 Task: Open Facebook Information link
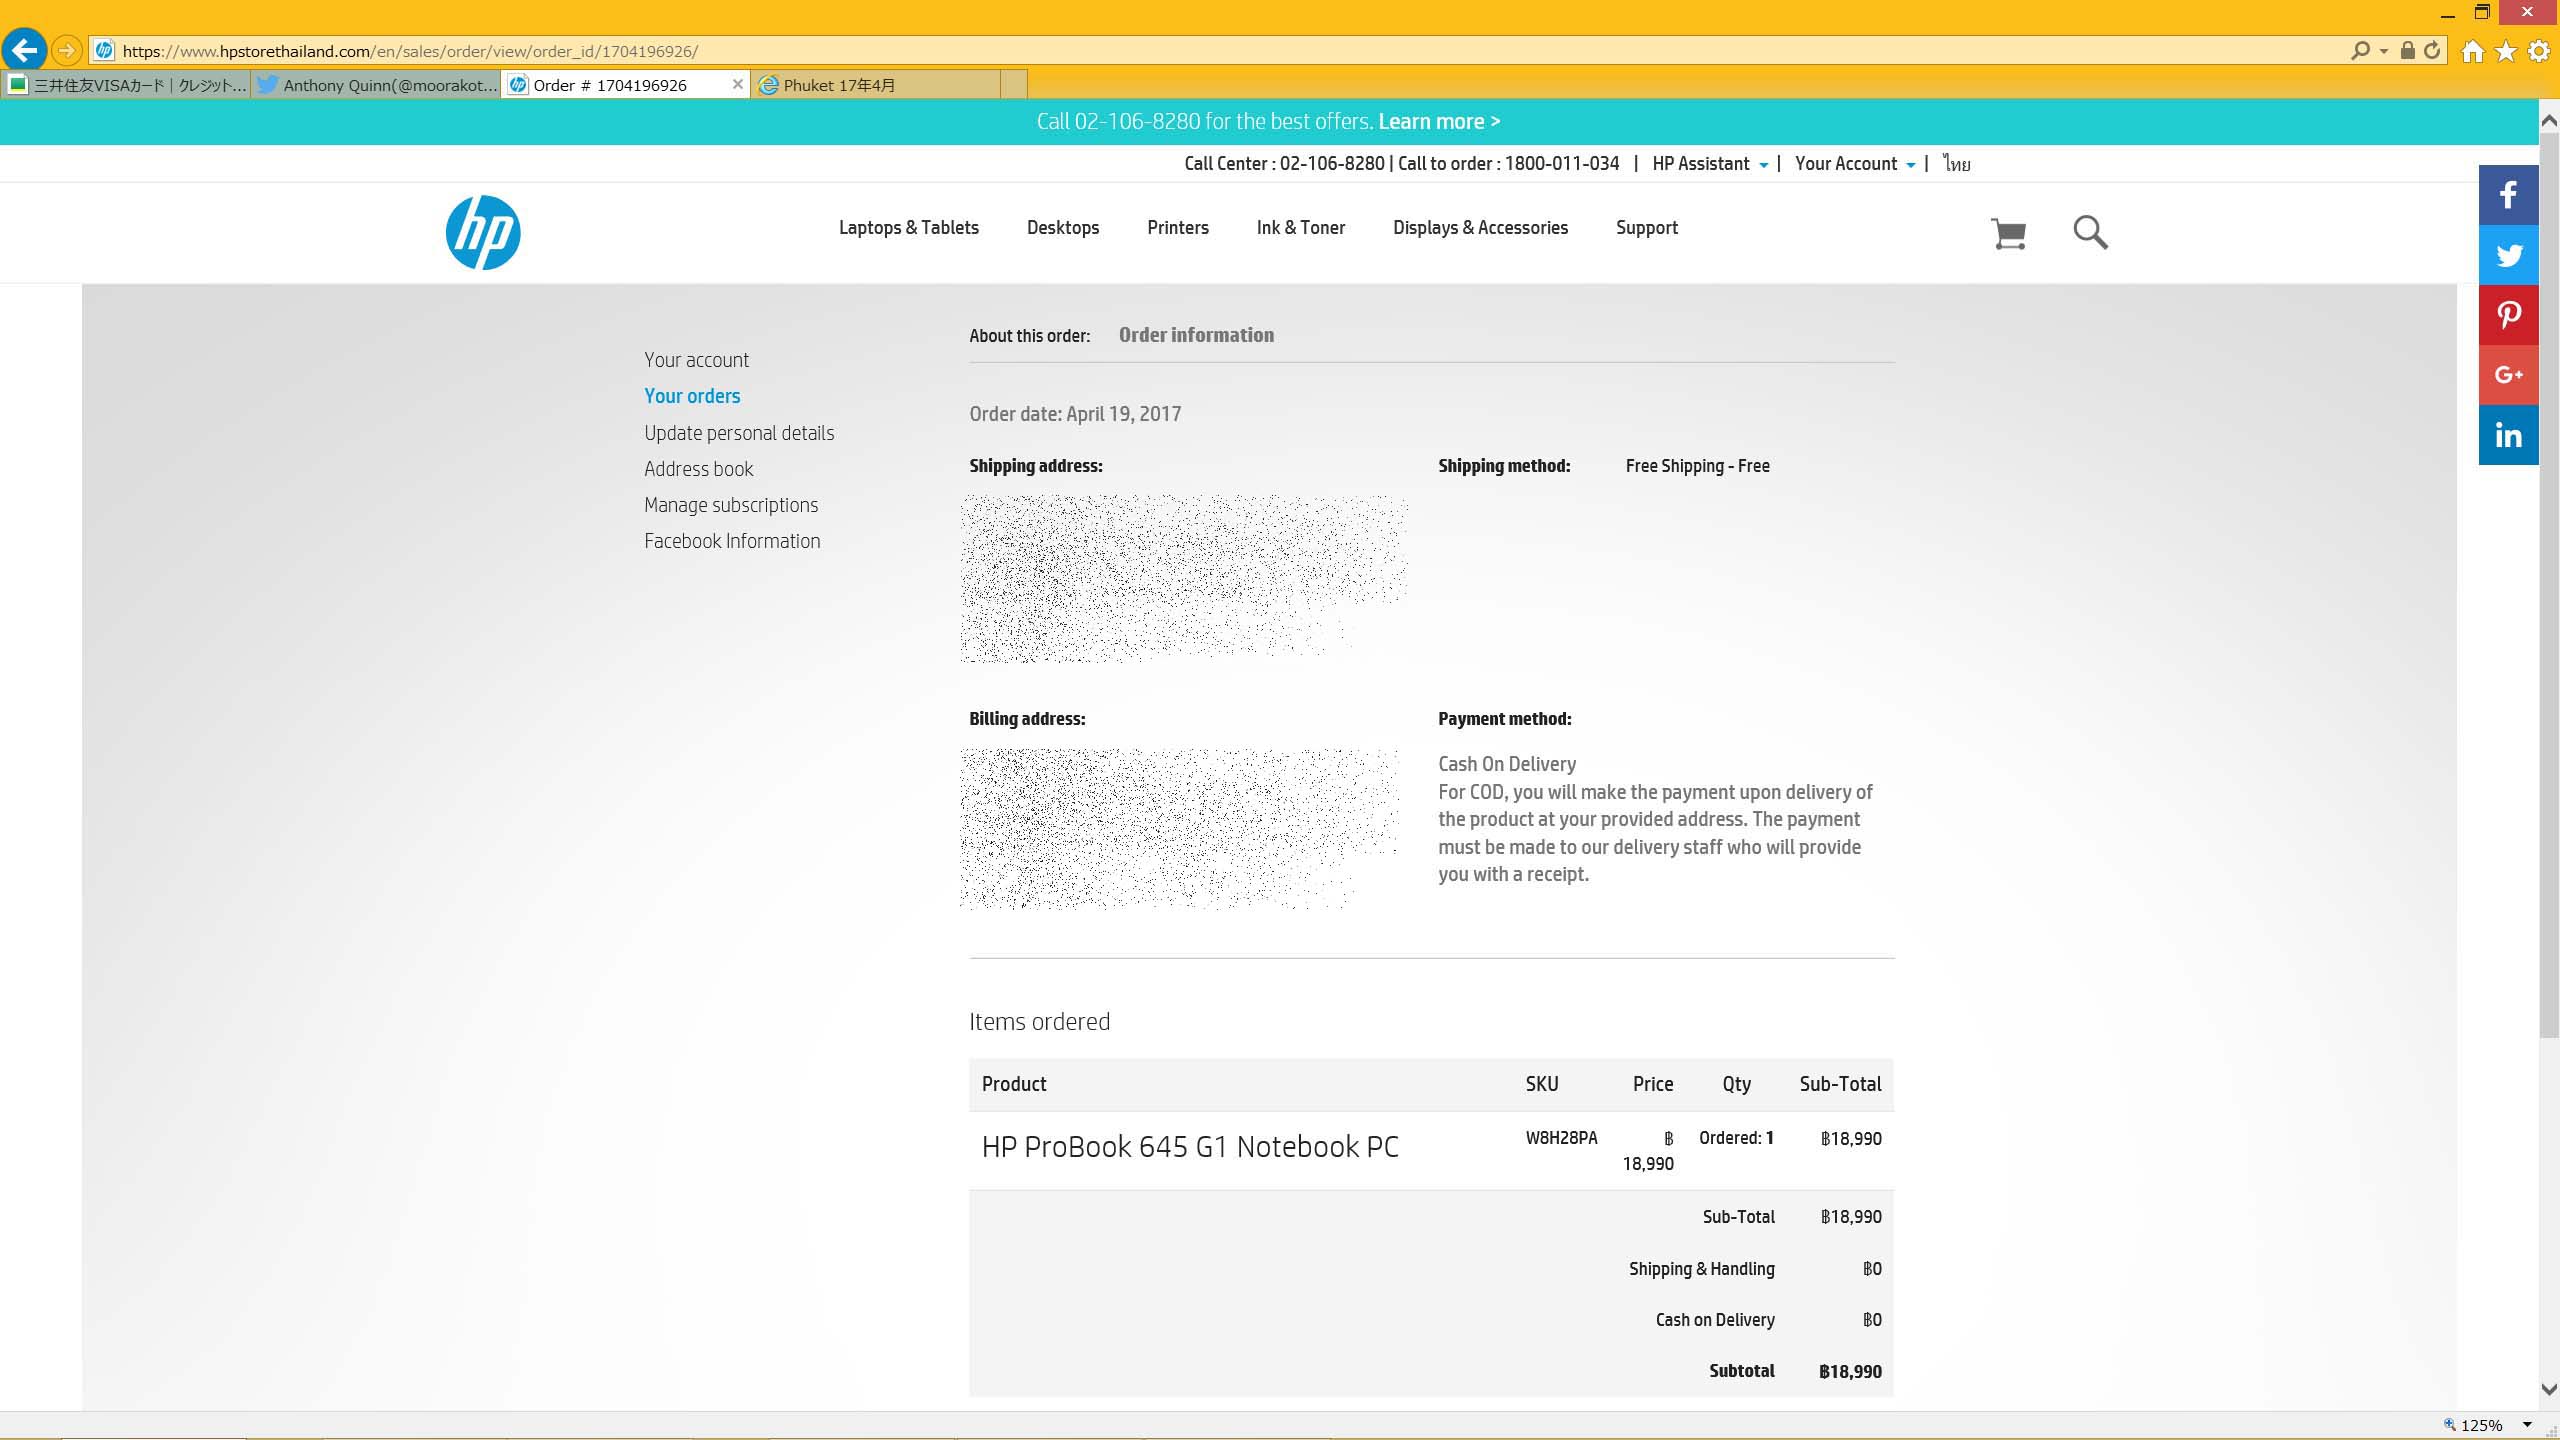click(732, 541)
